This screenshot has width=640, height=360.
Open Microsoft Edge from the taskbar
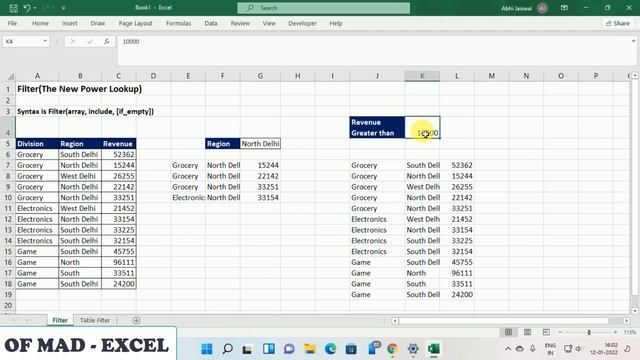pos(330,349)
